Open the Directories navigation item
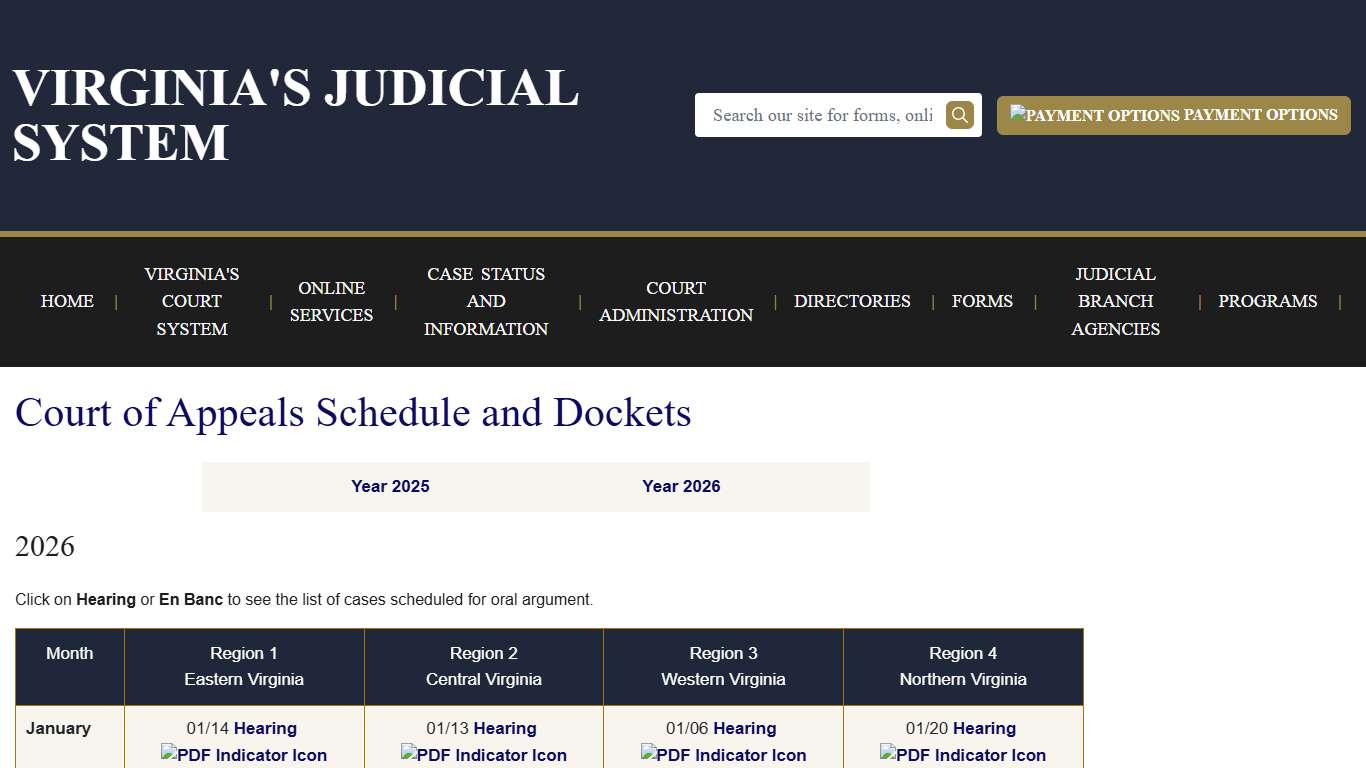 click(852, 301)
